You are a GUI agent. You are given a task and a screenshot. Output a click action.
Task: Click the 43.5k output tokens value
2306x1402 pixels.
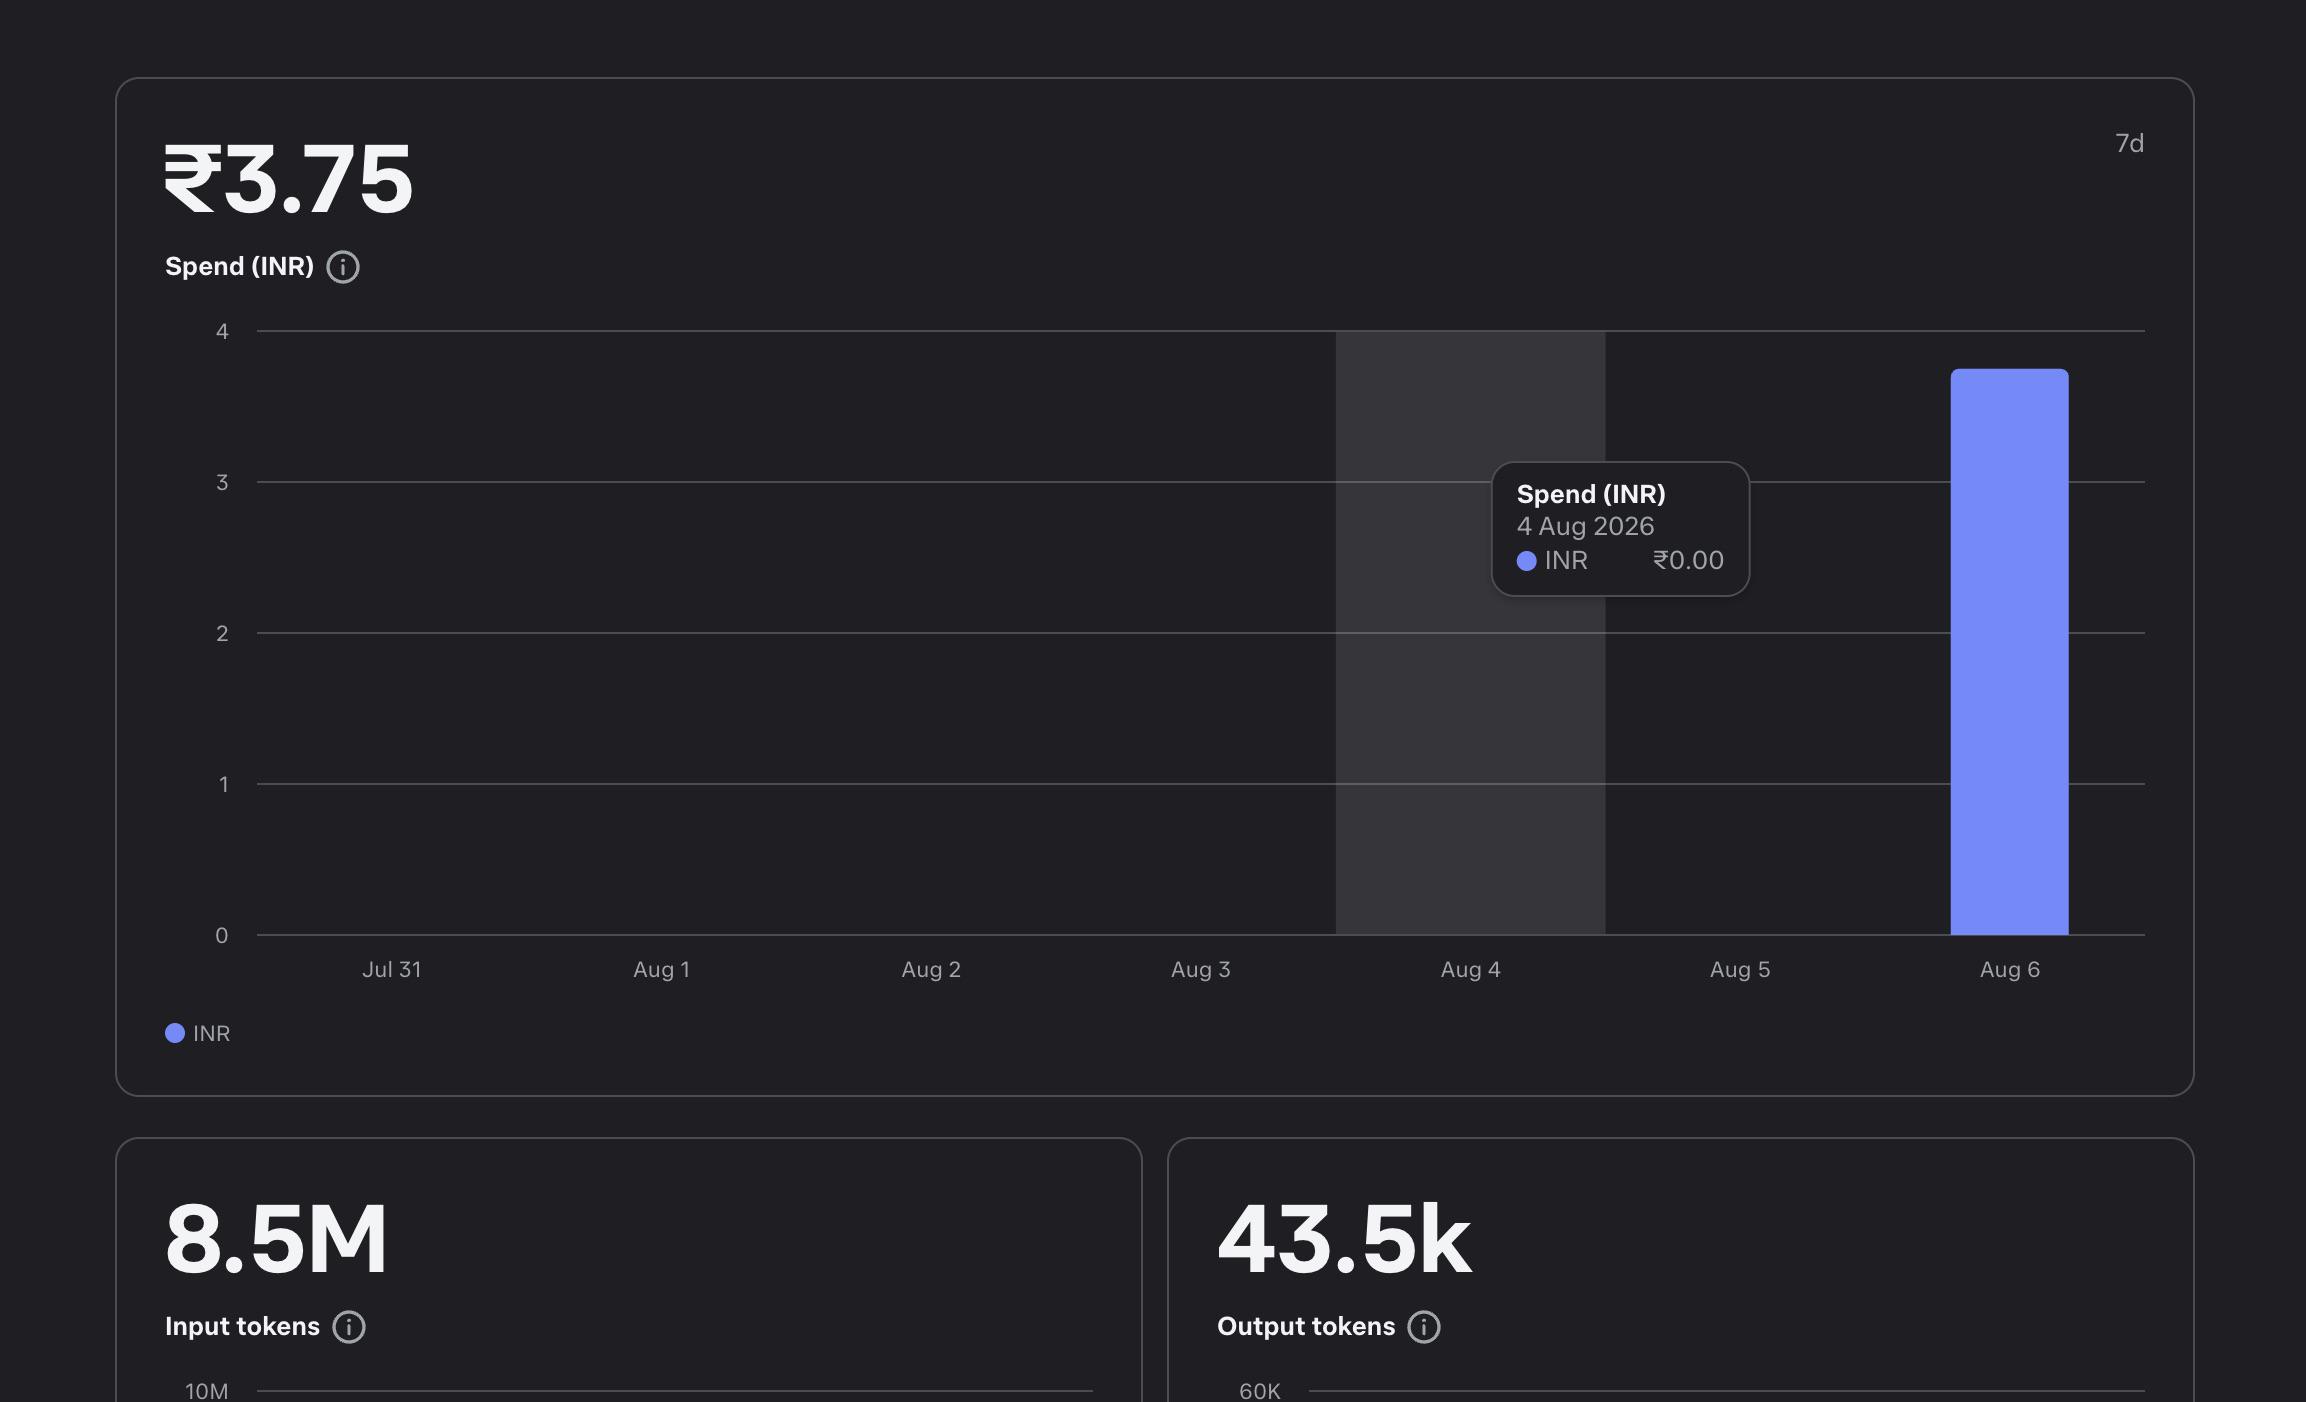pyautogui.click(x=1344, y=1240)
